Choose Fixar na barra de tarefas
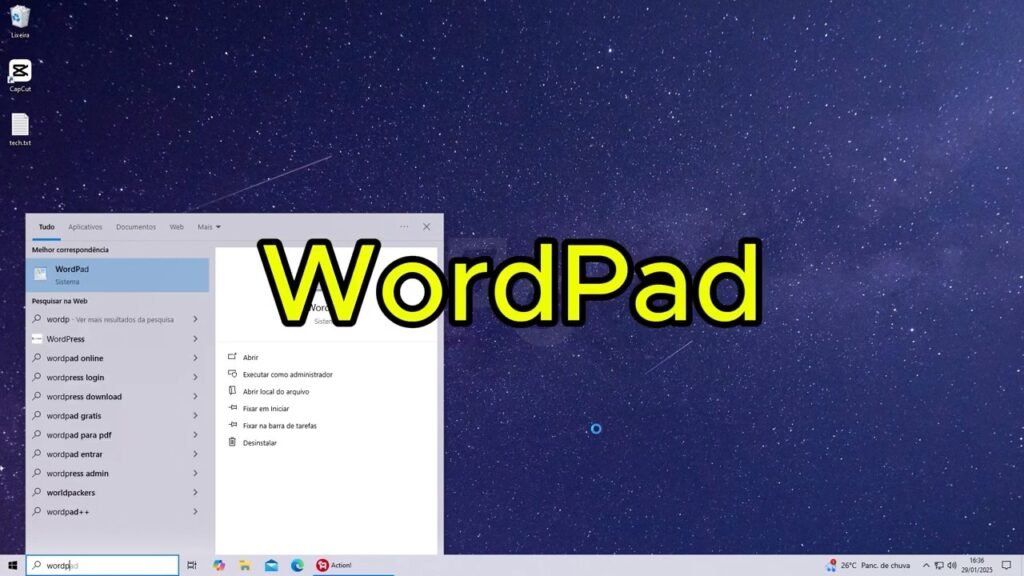 [x=272, y=425]
